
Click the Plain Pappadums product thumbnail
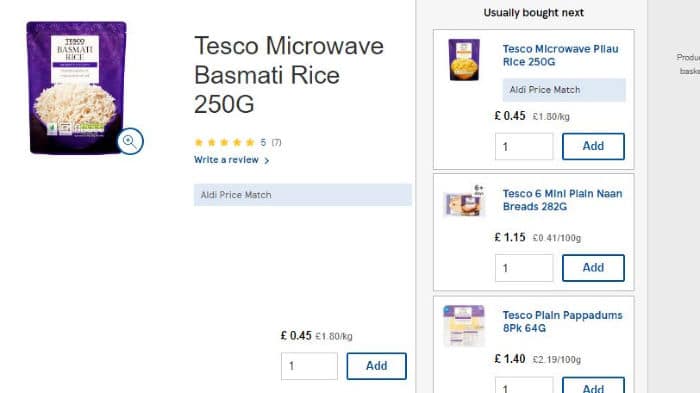click(464, 326)
